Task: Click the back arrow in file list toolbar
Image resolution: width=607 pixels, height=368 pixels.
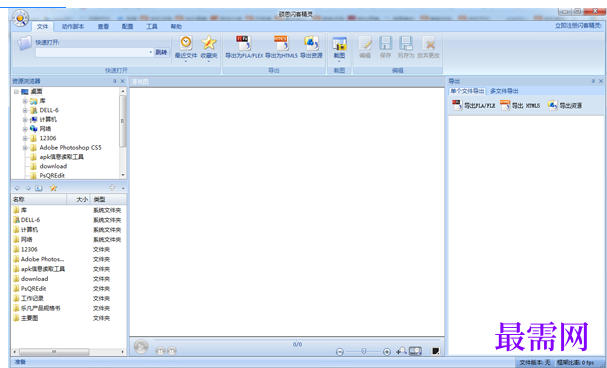Action: tap(17, 188)
